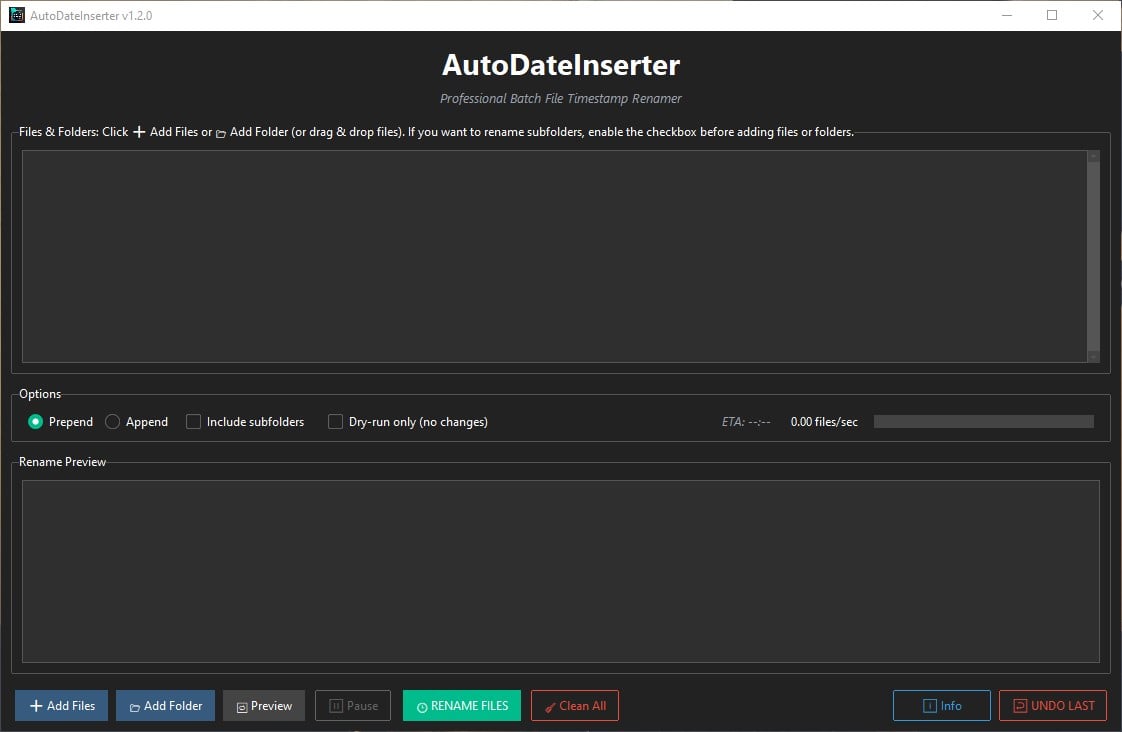Viewport: 1122px width, 732px height.
Task: Enable Include subfolders
Action: (x=193, y=421)
